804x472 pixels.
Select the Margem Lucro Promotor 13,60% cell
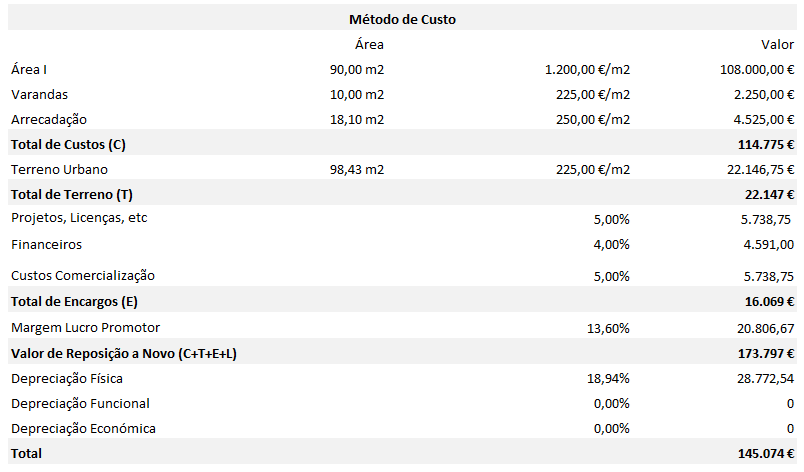(x=608, y=327)
